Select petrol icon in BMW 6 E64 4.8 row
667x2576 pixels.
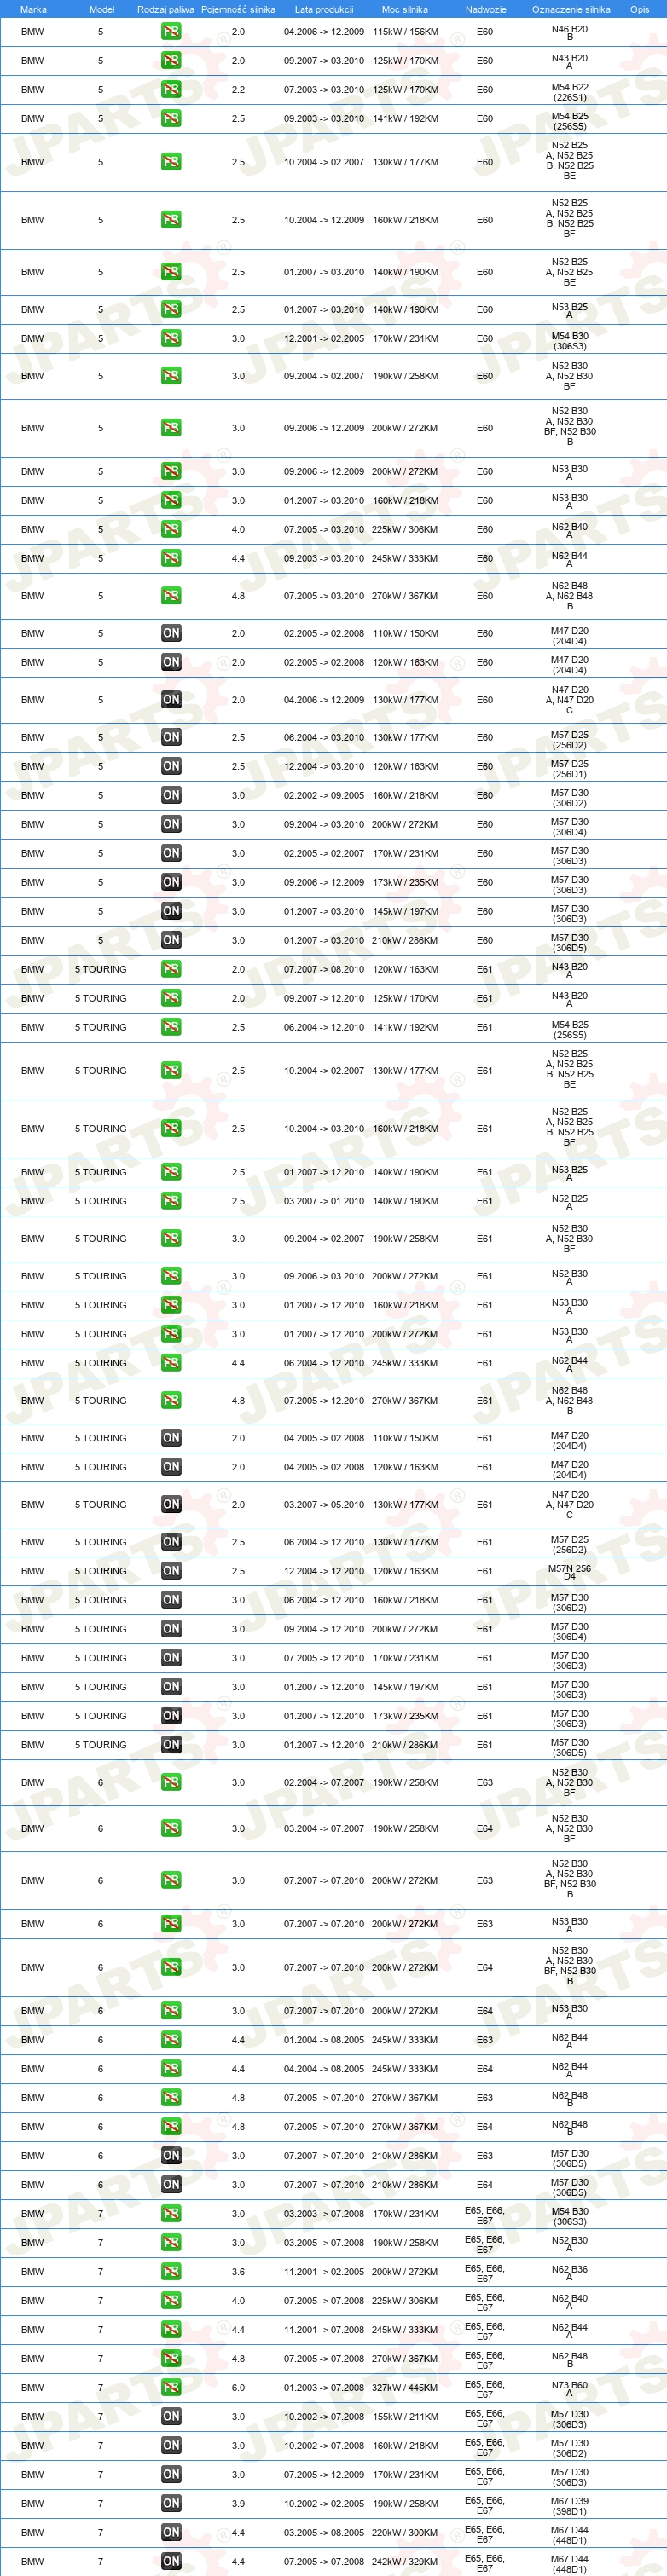pyautogui.click(x=171, y=2127)
